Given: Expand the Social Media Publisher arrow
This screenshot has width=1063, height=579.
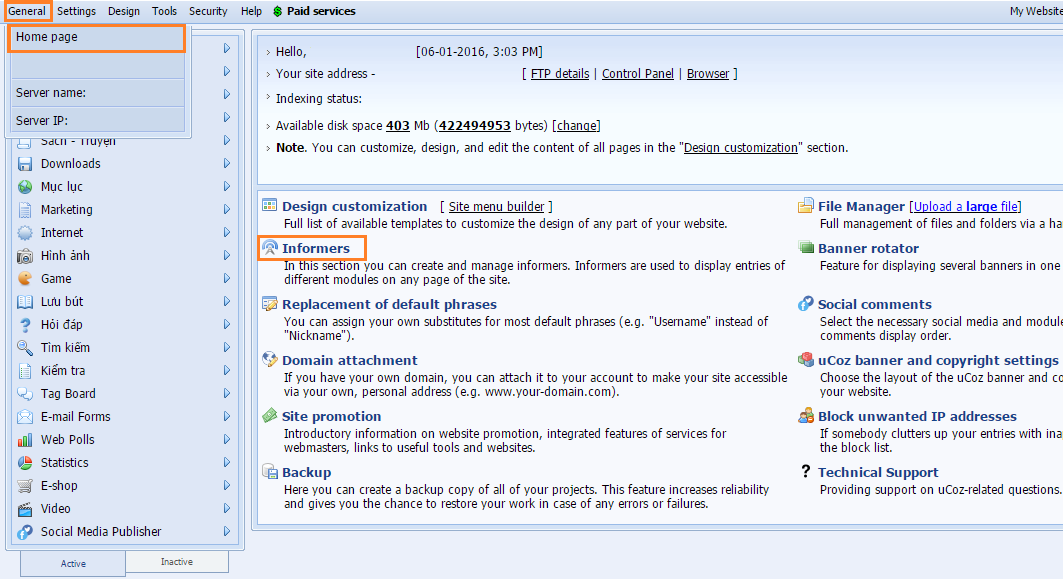Looking at the screenshot, I should point(227,532).
